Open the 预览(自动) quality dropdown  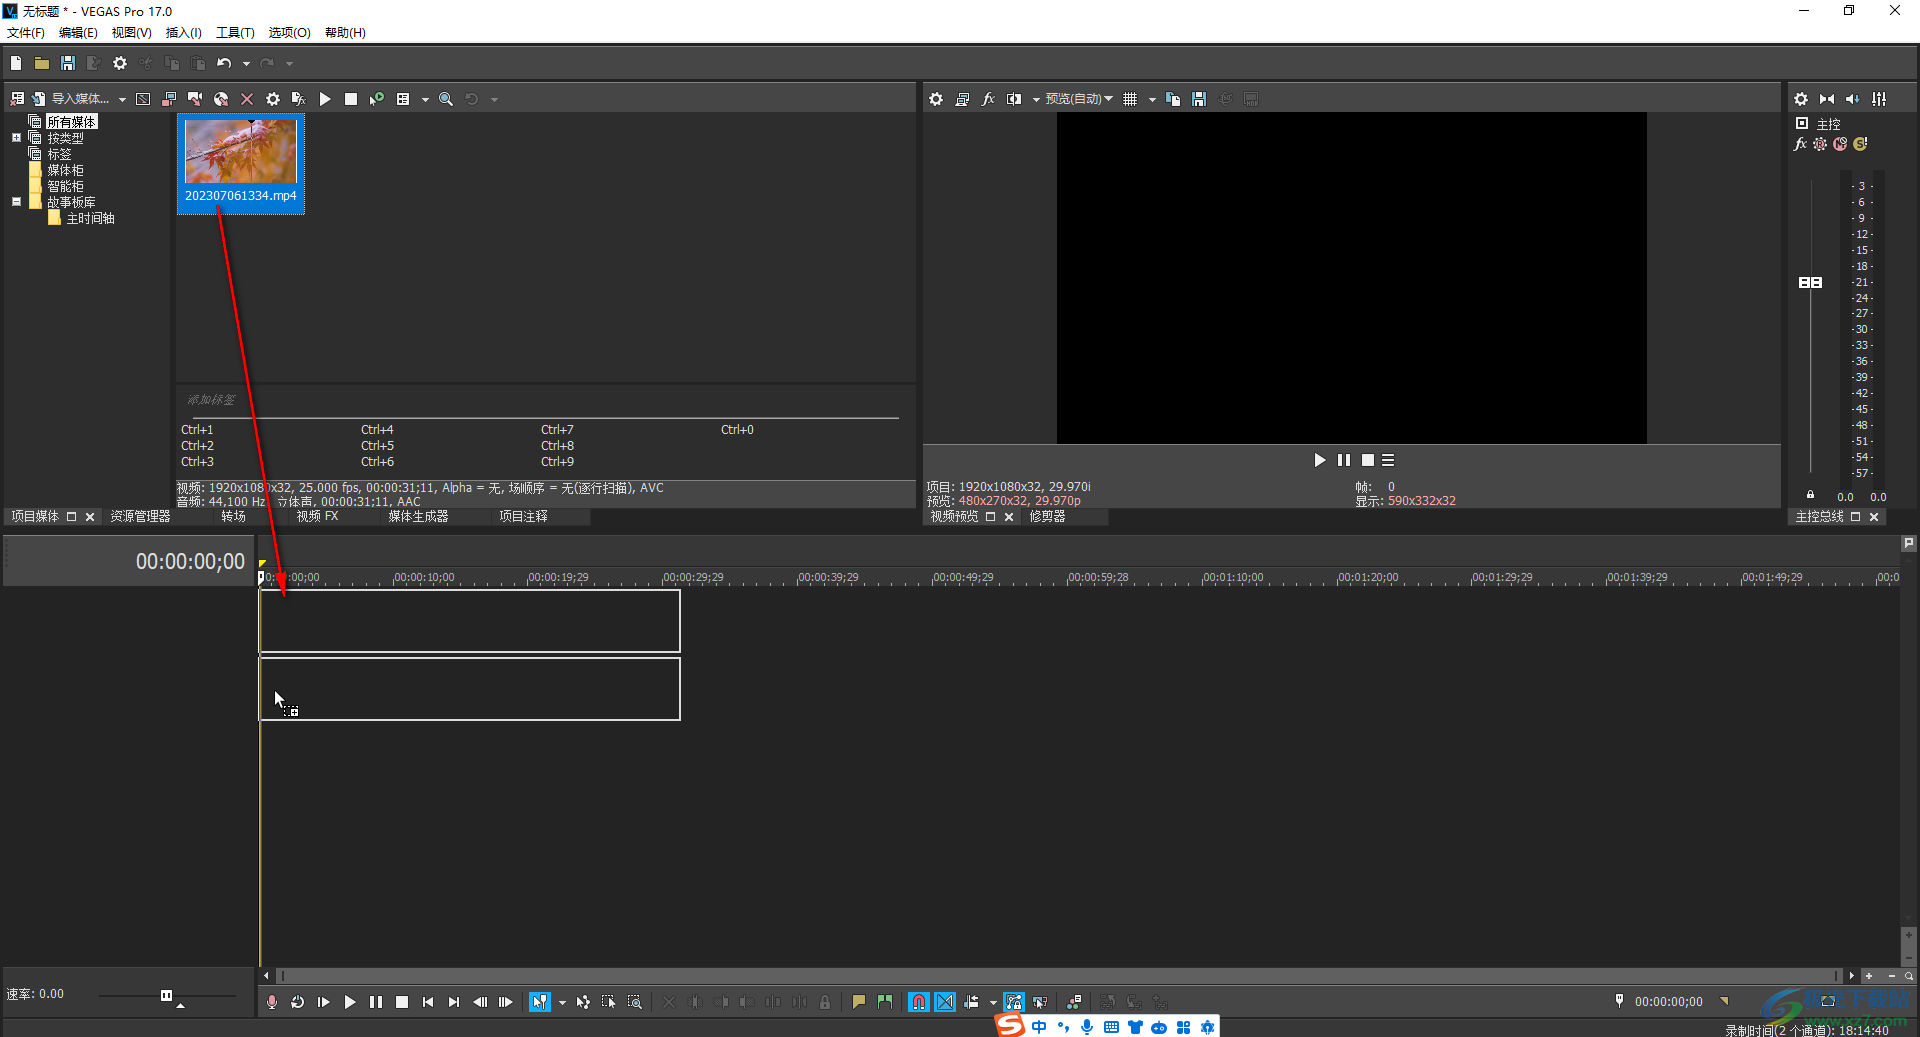pos(1079,99)
